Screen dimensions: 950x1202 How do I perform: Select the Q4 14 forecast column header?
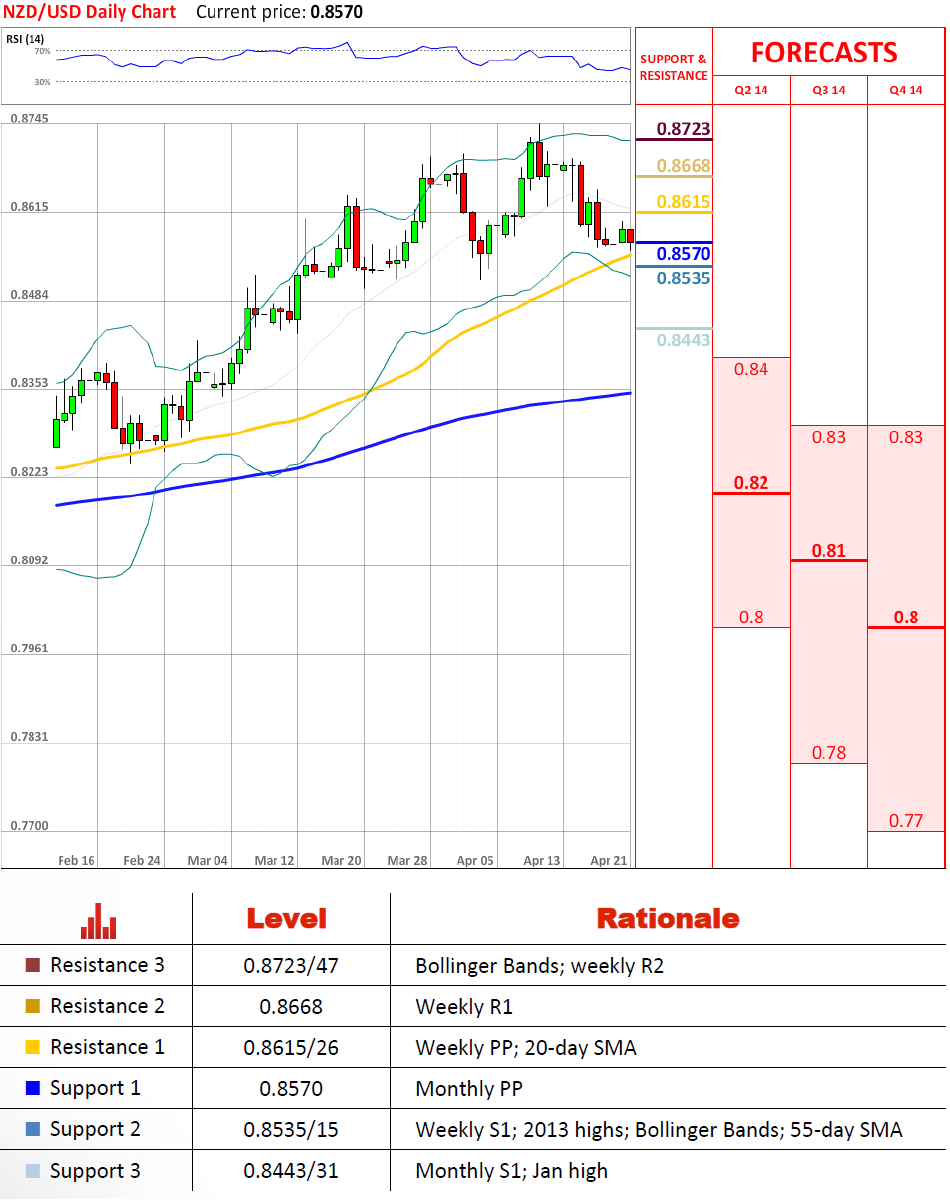pyautogui.click(x=905, y=90)
